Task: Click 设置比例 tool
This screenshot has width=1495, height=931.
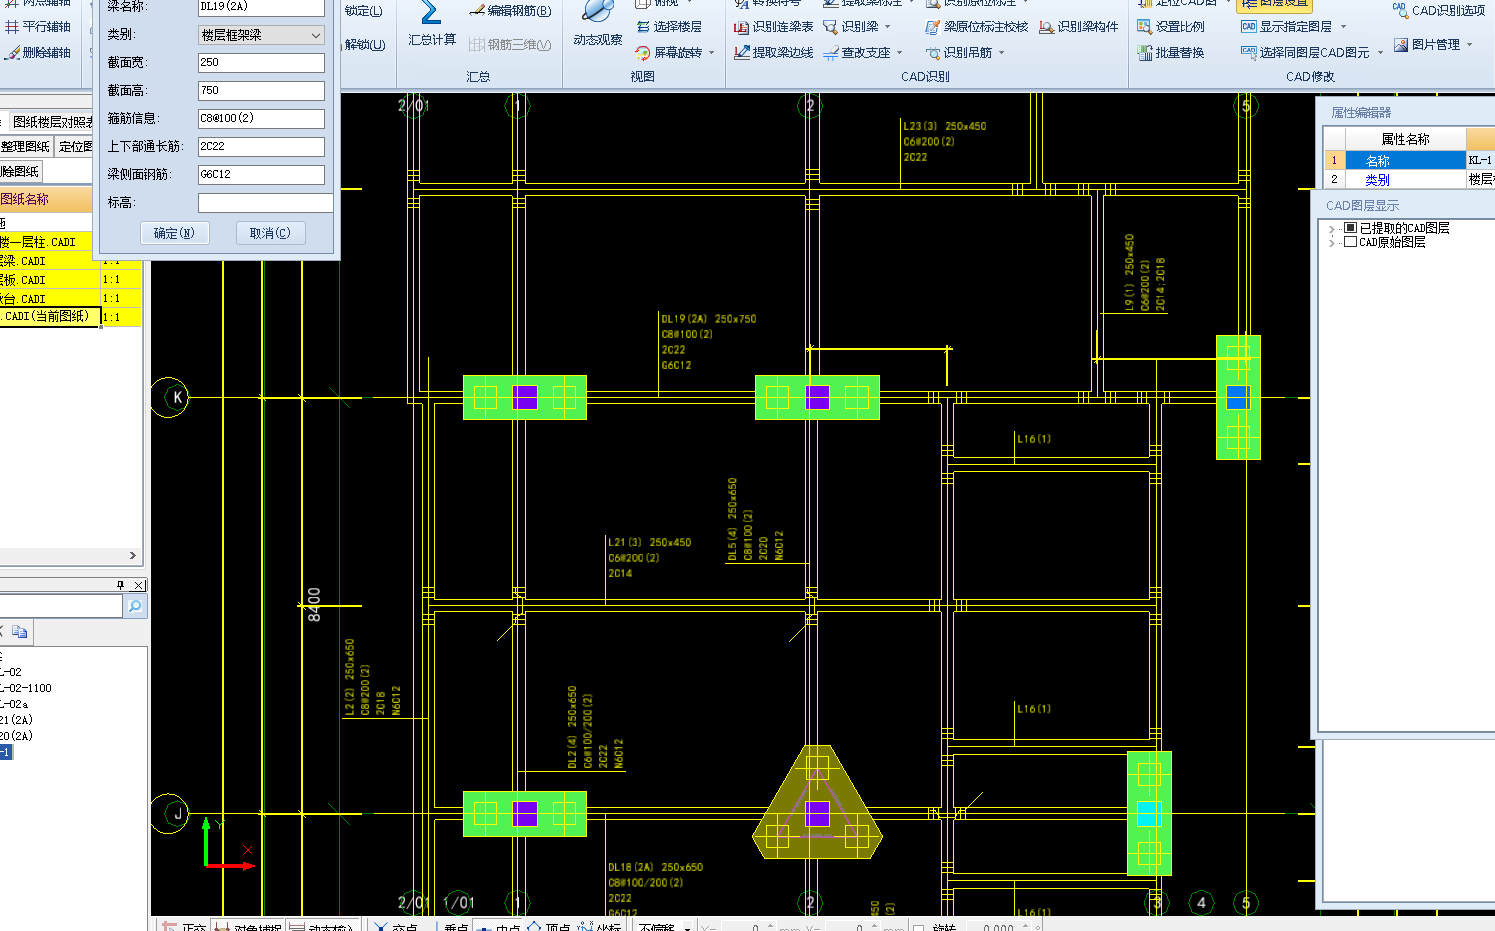Action: click(1171, 27)
